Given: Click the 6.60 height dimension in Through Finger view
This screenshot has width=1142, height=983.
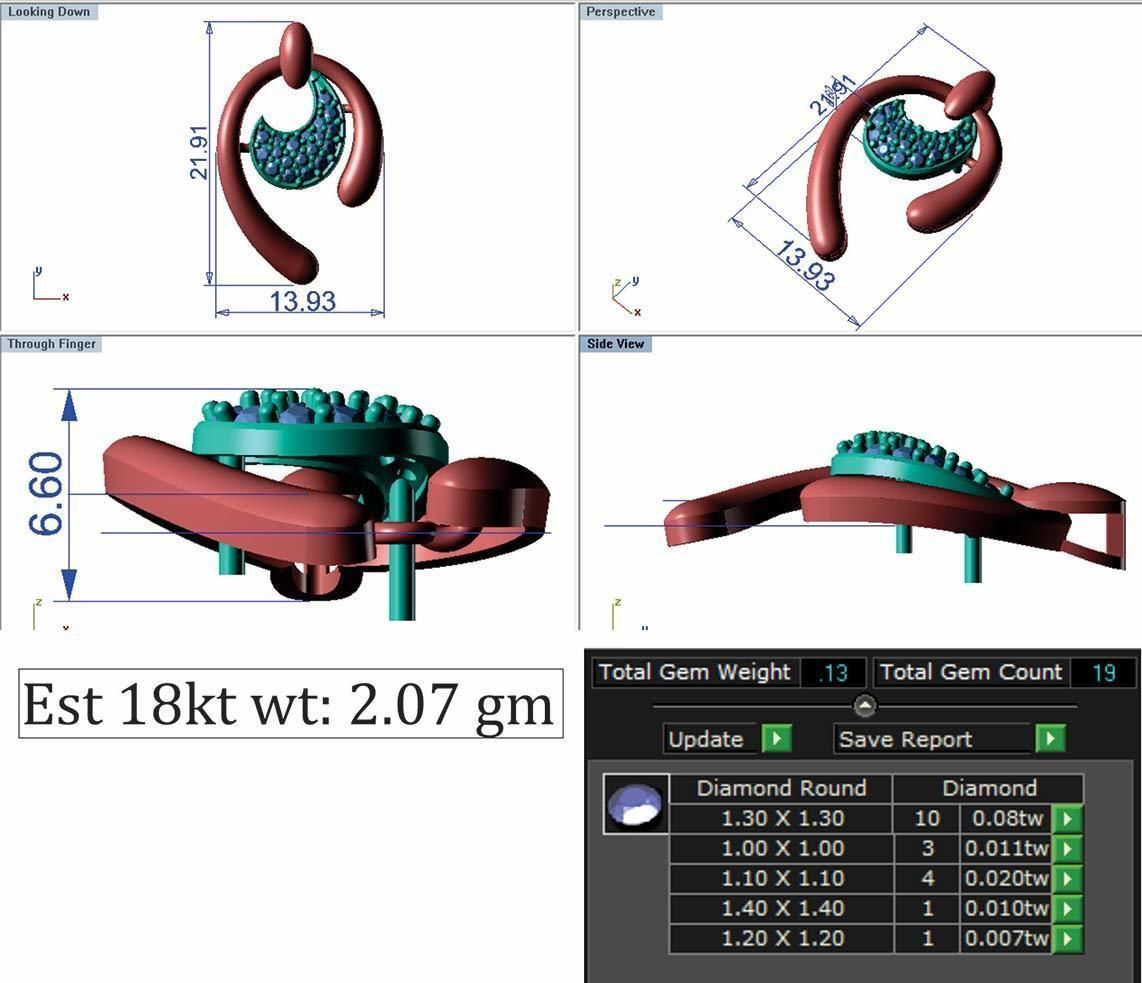Looking at the screenshot, I should [45, 494].
